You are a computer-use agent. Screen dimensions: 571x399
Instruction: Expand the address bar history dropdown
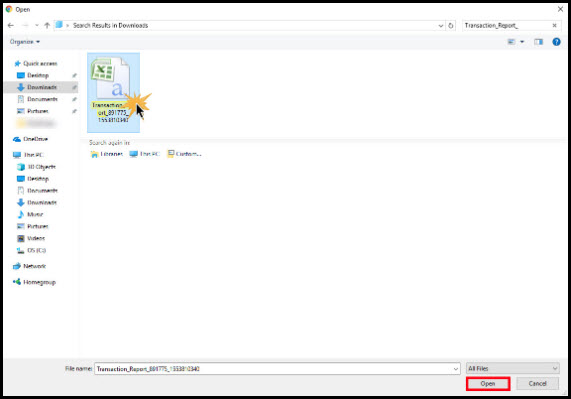coord(441,25)
